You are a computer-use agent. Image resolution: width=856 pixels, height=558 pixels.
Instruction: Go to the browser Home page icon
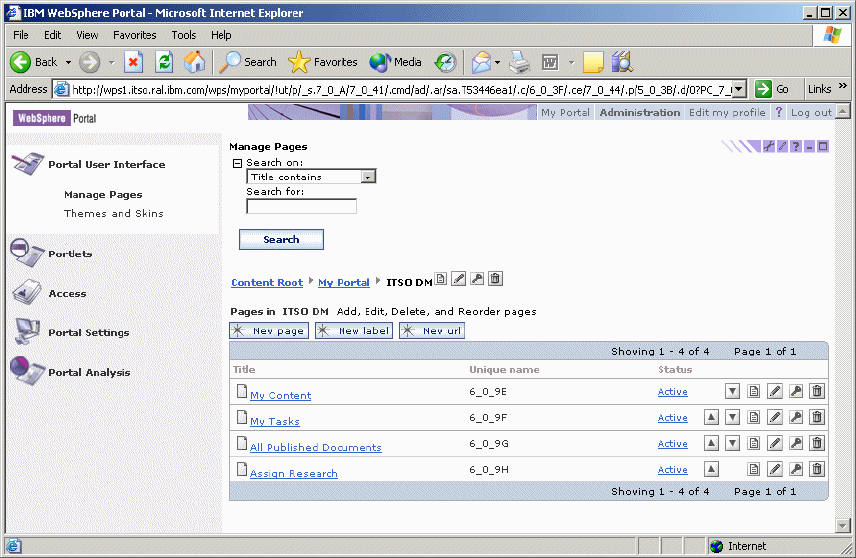[x=195, y=62]
